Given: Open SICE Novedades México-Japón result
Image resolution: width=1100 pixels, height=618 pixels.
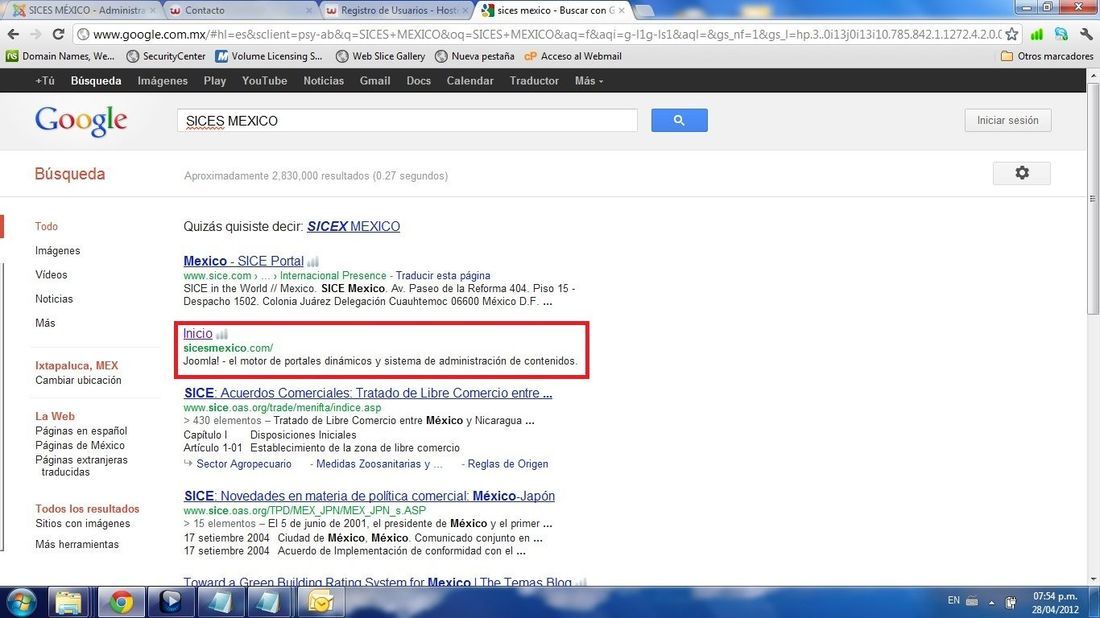Looking at the screenshot, I should pos(369,496).
